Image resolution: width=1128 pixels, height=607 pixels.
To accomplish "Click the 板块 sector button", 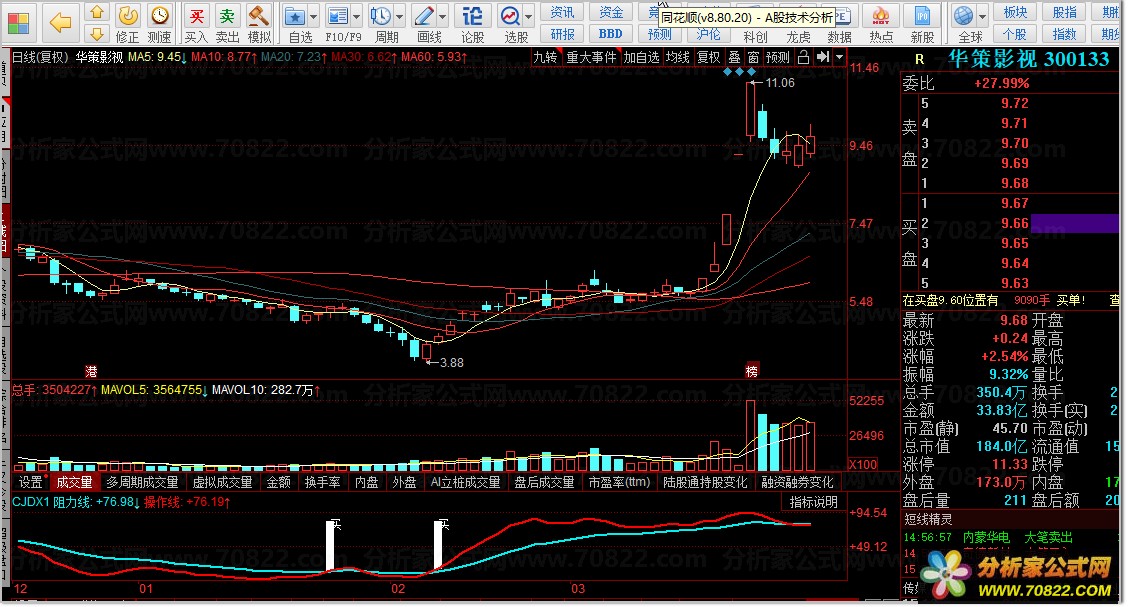I will pos(1015,12).
